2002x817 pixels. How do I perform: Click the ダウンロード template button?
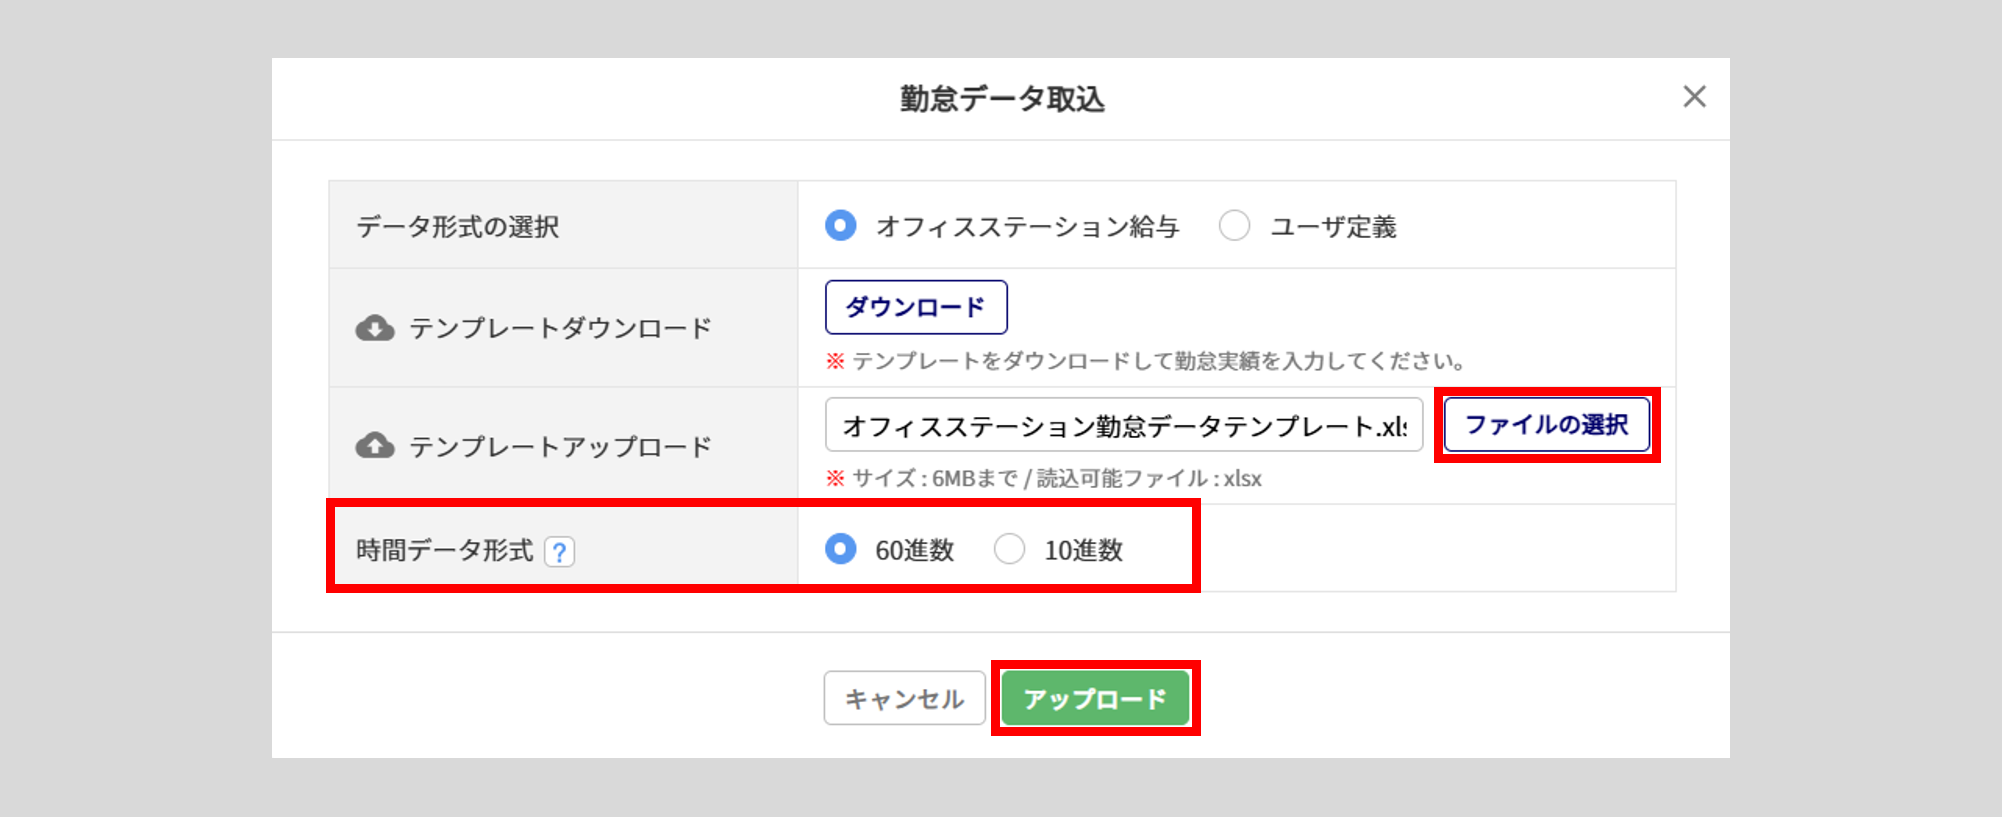(x=915, y=307)
